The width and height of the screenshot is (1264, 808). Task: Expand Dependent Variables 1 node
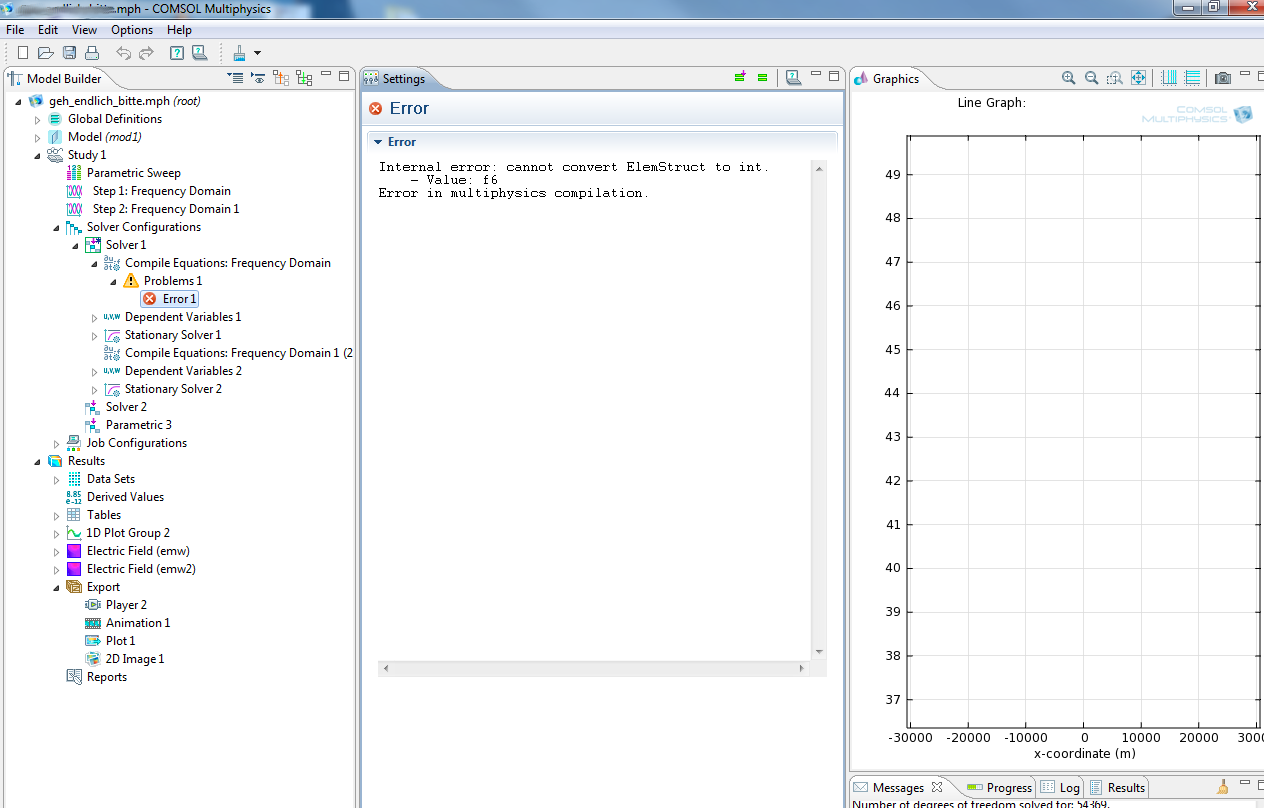coord(95,317)
